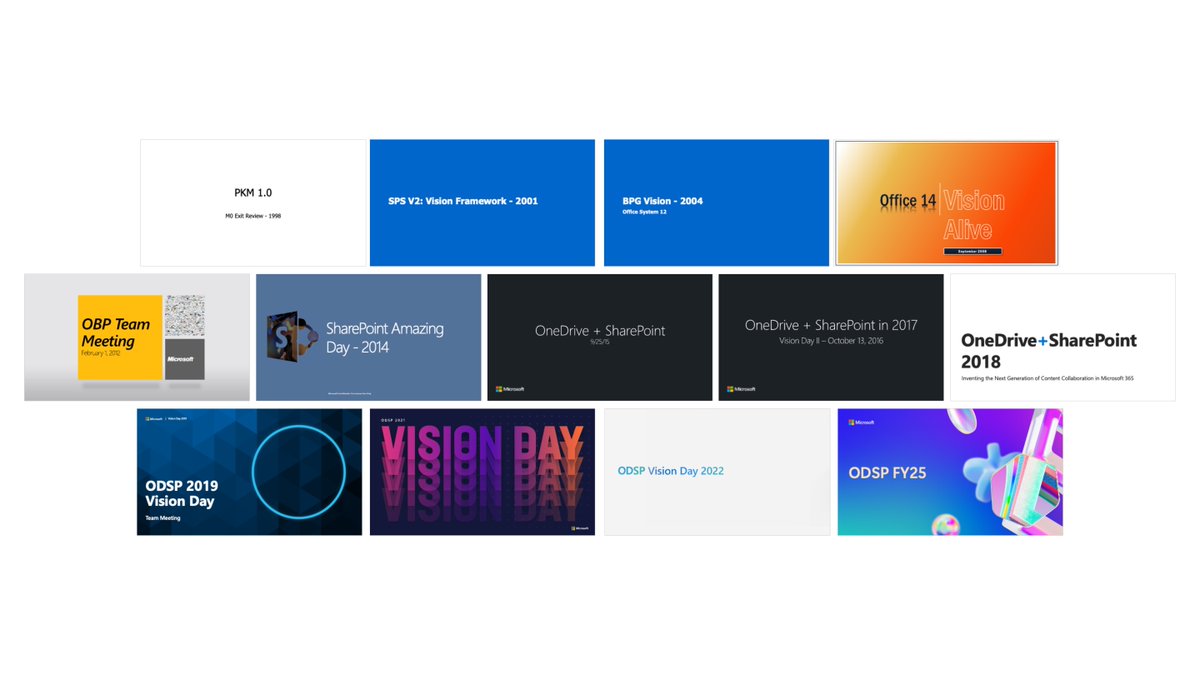Select OneDrive + SharePoint in 2017 slide
The image size is (1200, 675).
(x=831, y=337)
